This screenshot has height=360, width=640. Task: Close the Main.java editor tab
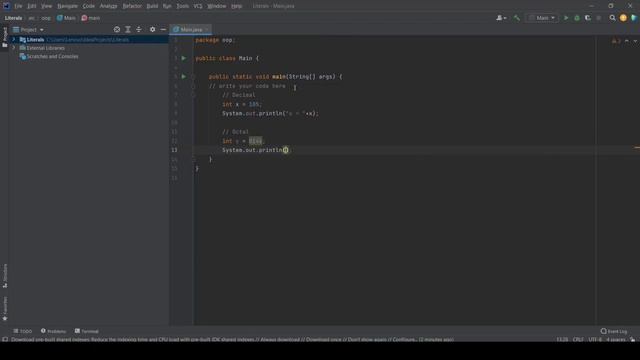[x=207, y=29]
